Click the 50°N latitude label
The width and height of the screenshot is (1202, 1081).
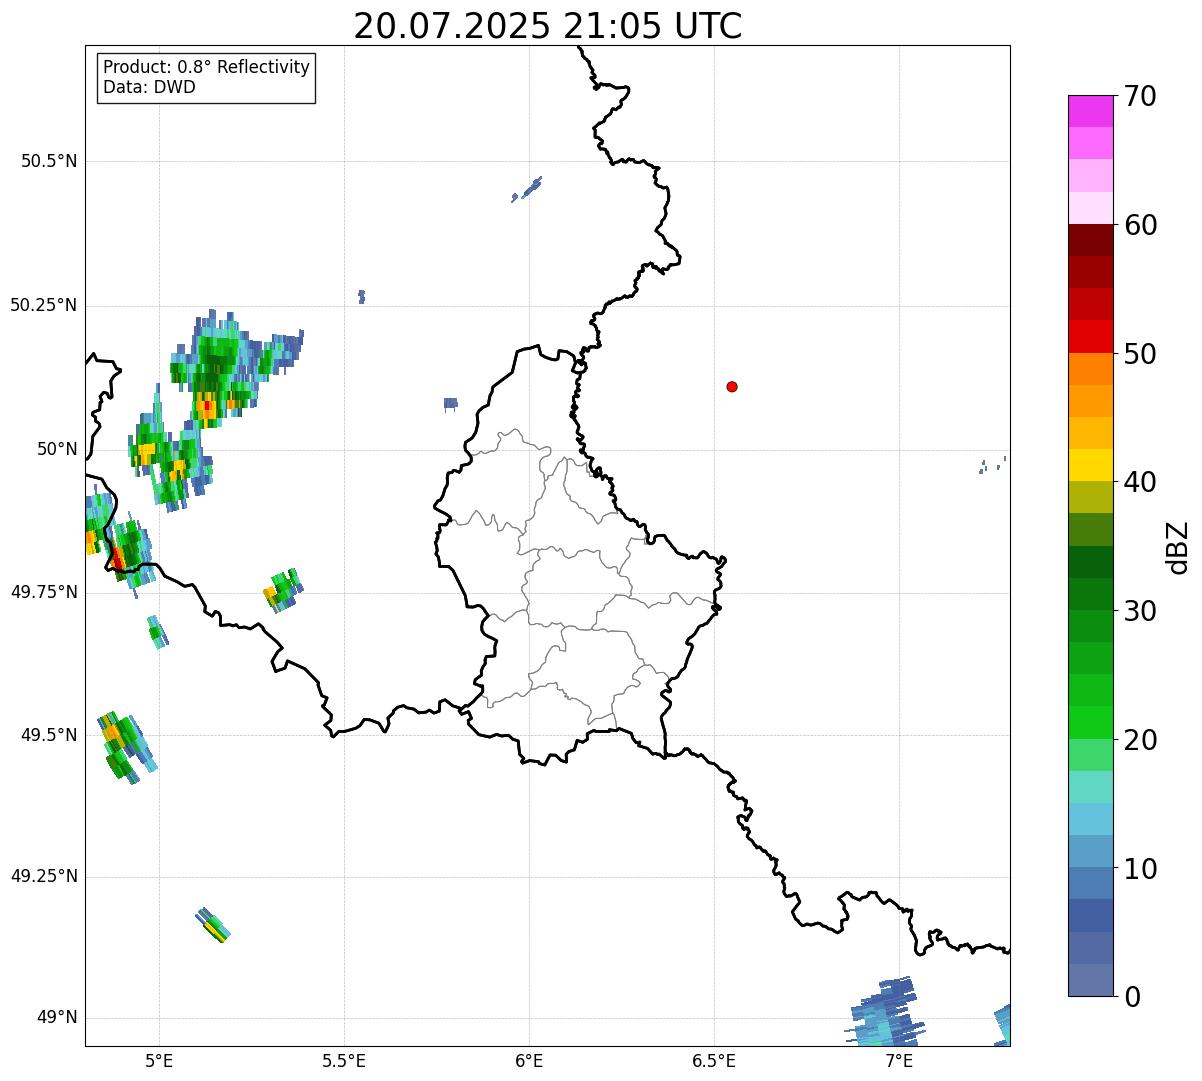pos(57,449)
